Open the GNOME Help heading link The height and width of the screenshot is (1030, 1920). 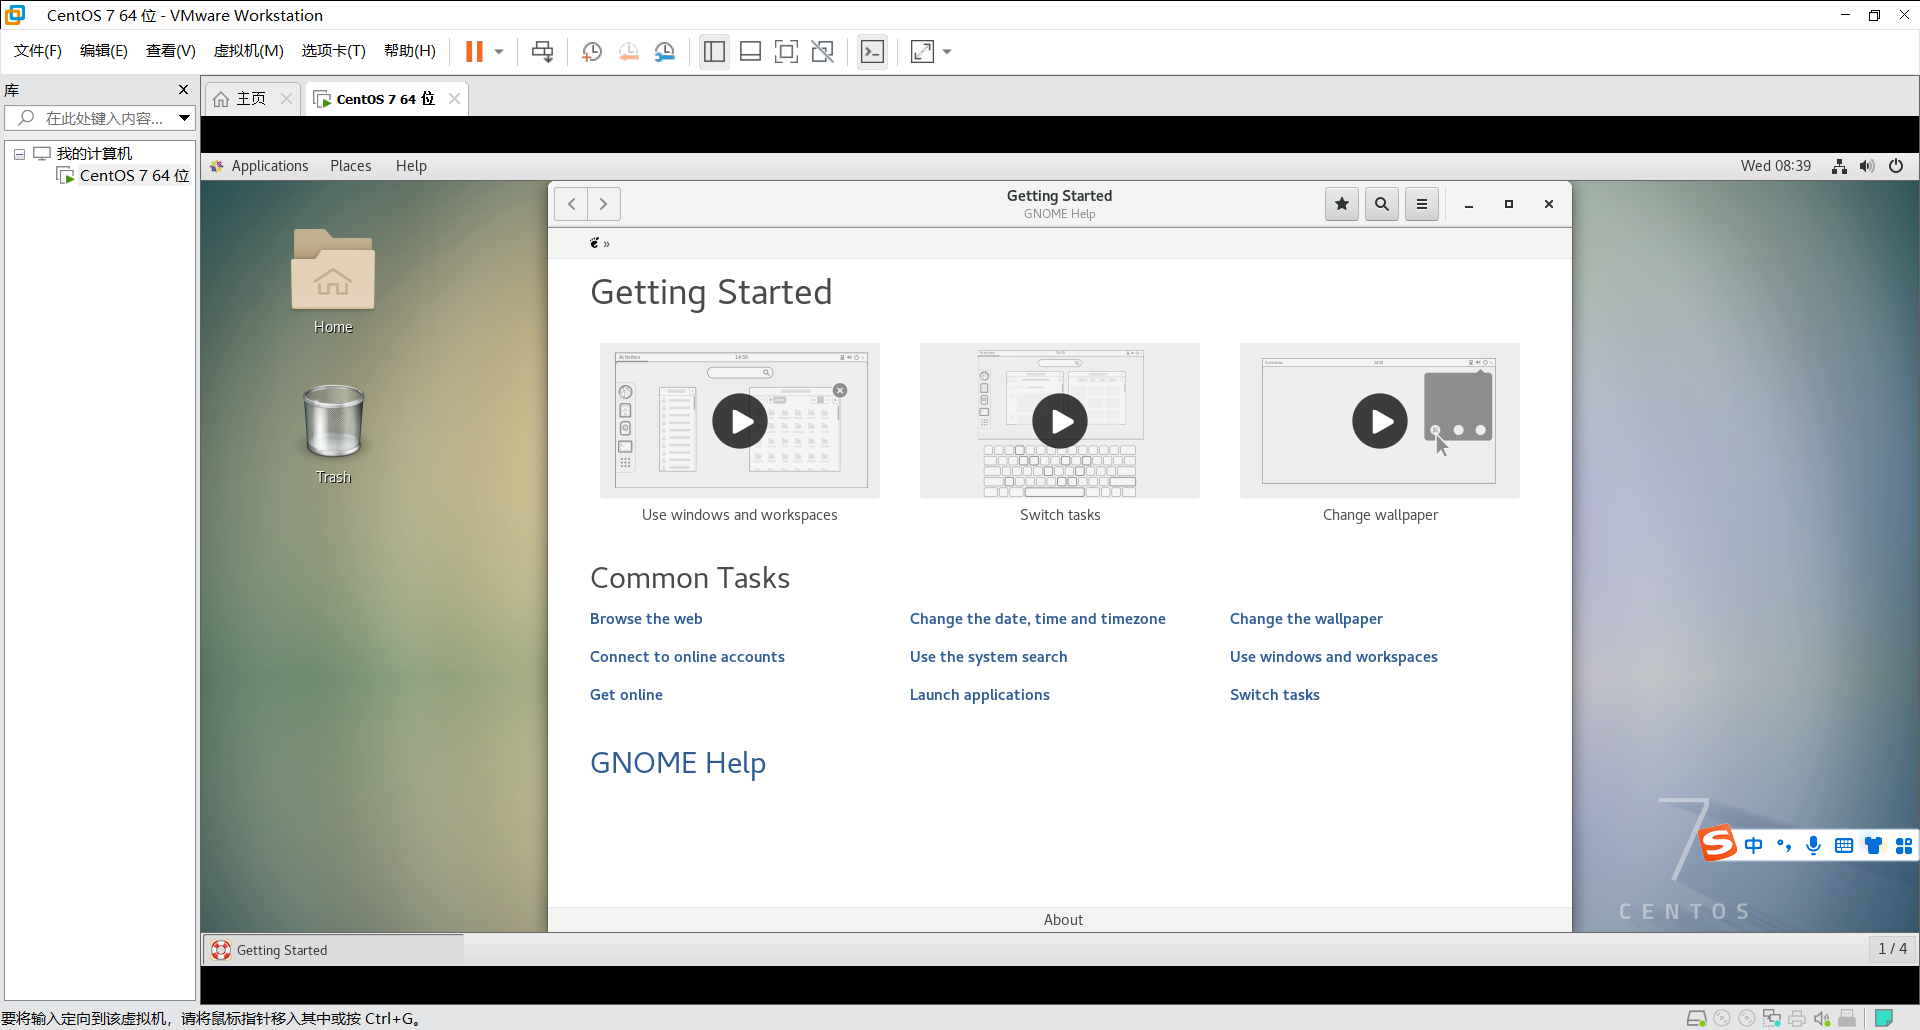point(678,763)
